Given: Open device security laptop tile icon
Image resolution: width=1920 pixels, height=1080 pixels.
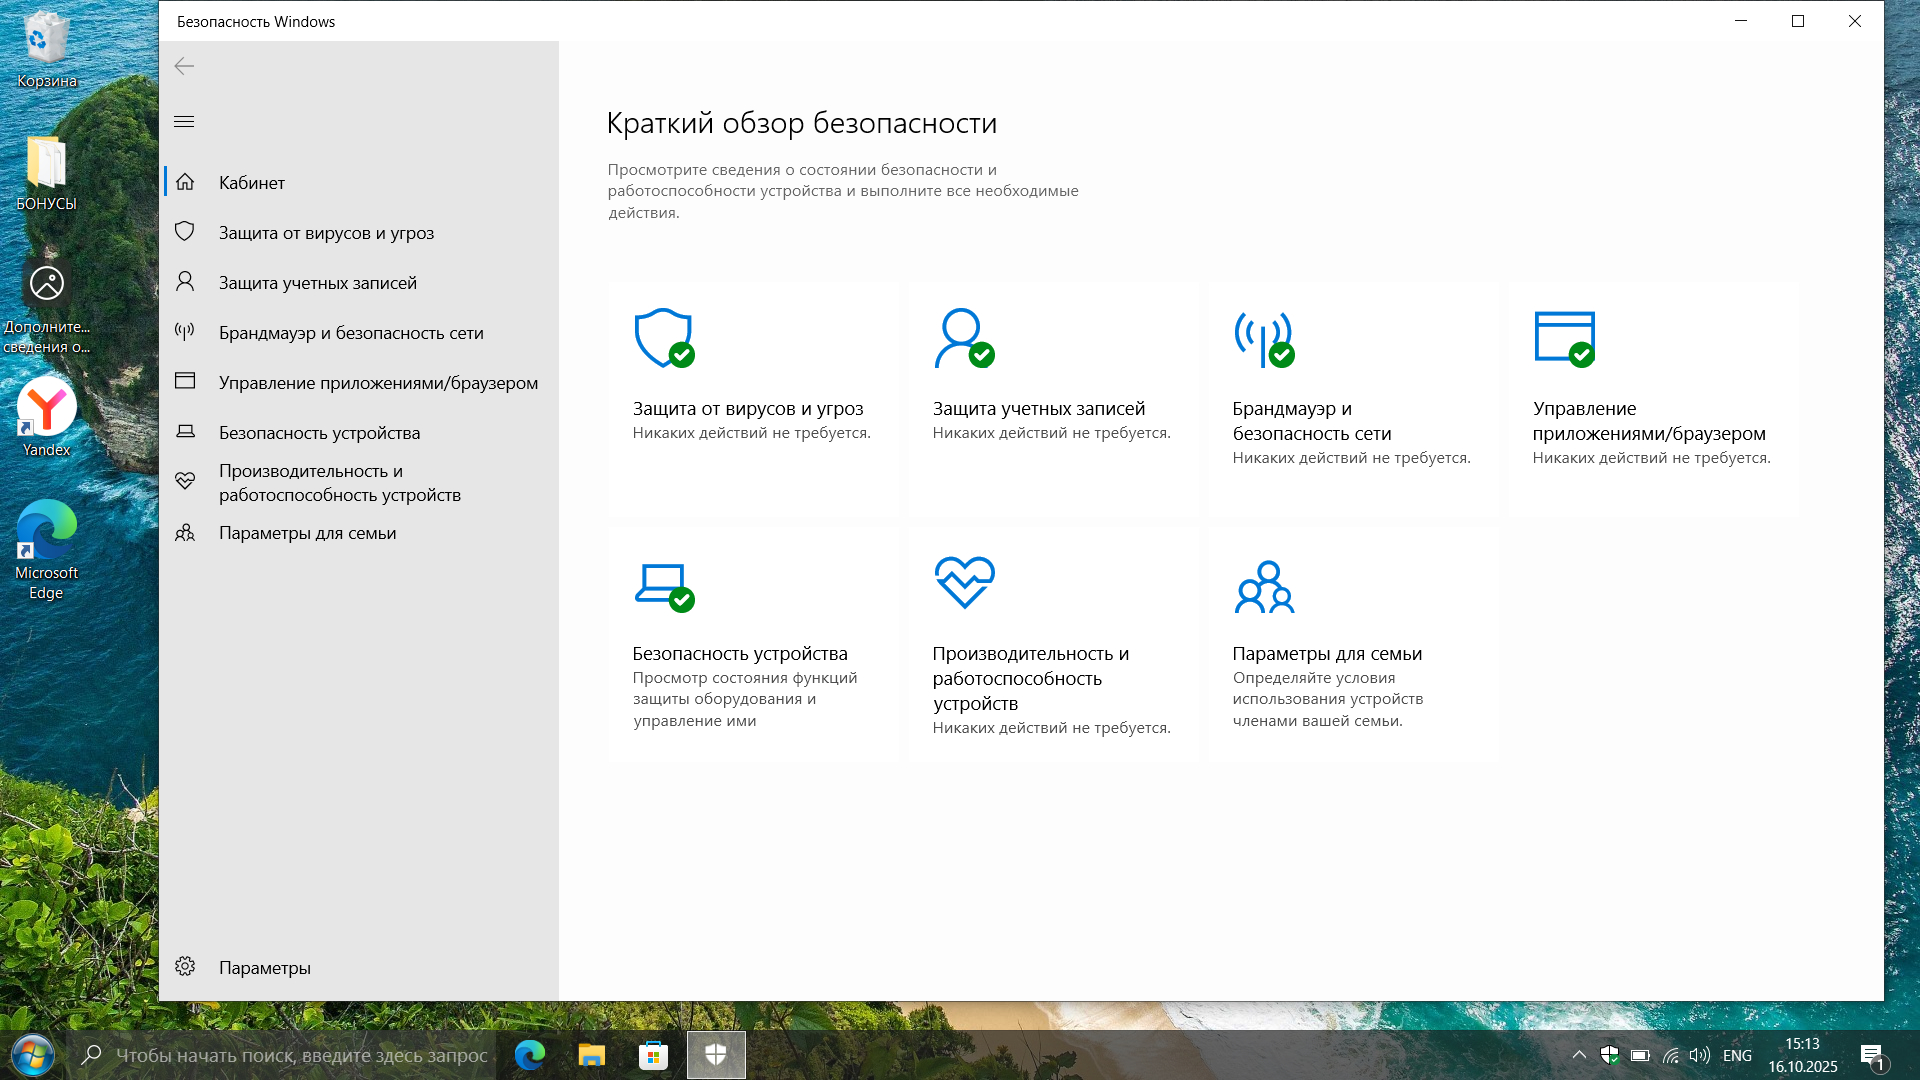Looking at the screenshot, I should 663,584.
